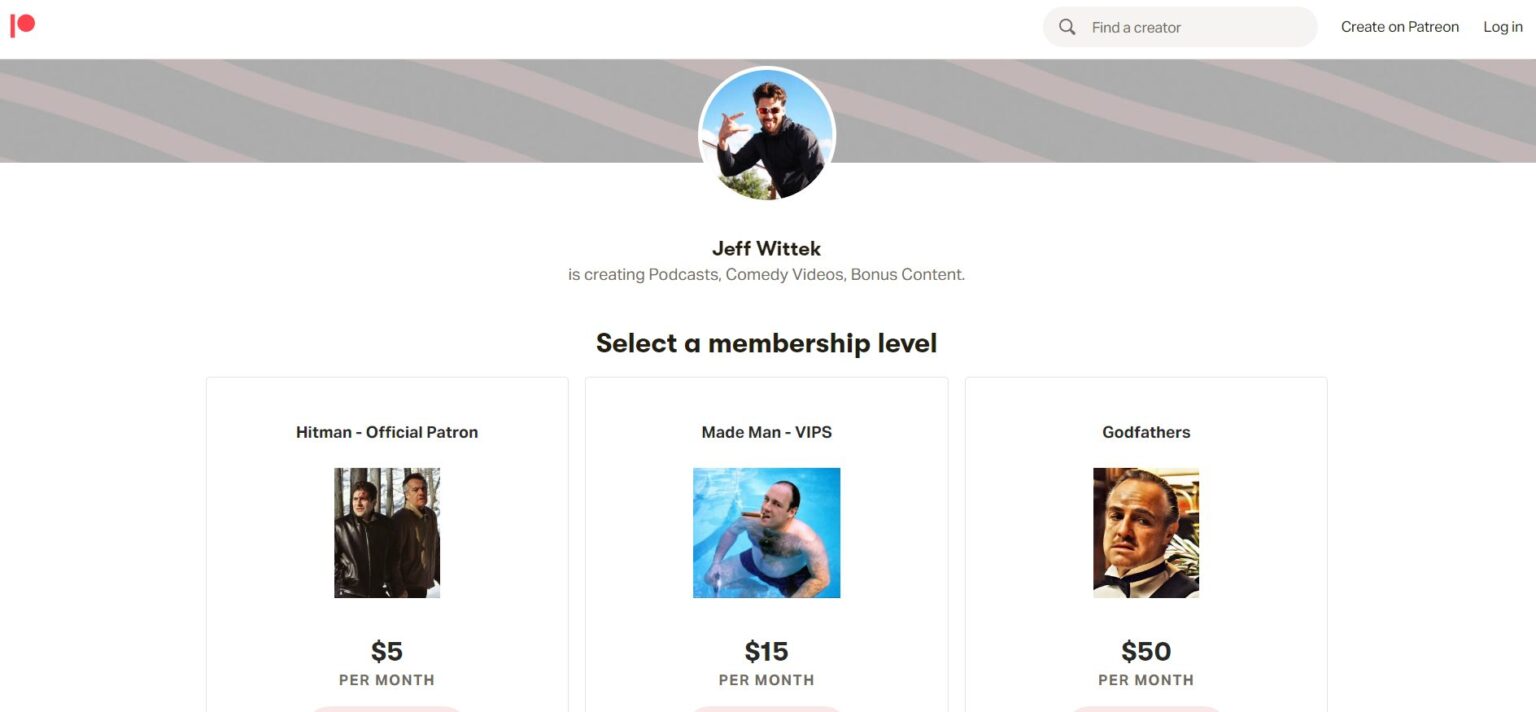This screenshot has width=1536, height=712.
Task: Click the Godfathers tier image
Action: [1146, 531]
